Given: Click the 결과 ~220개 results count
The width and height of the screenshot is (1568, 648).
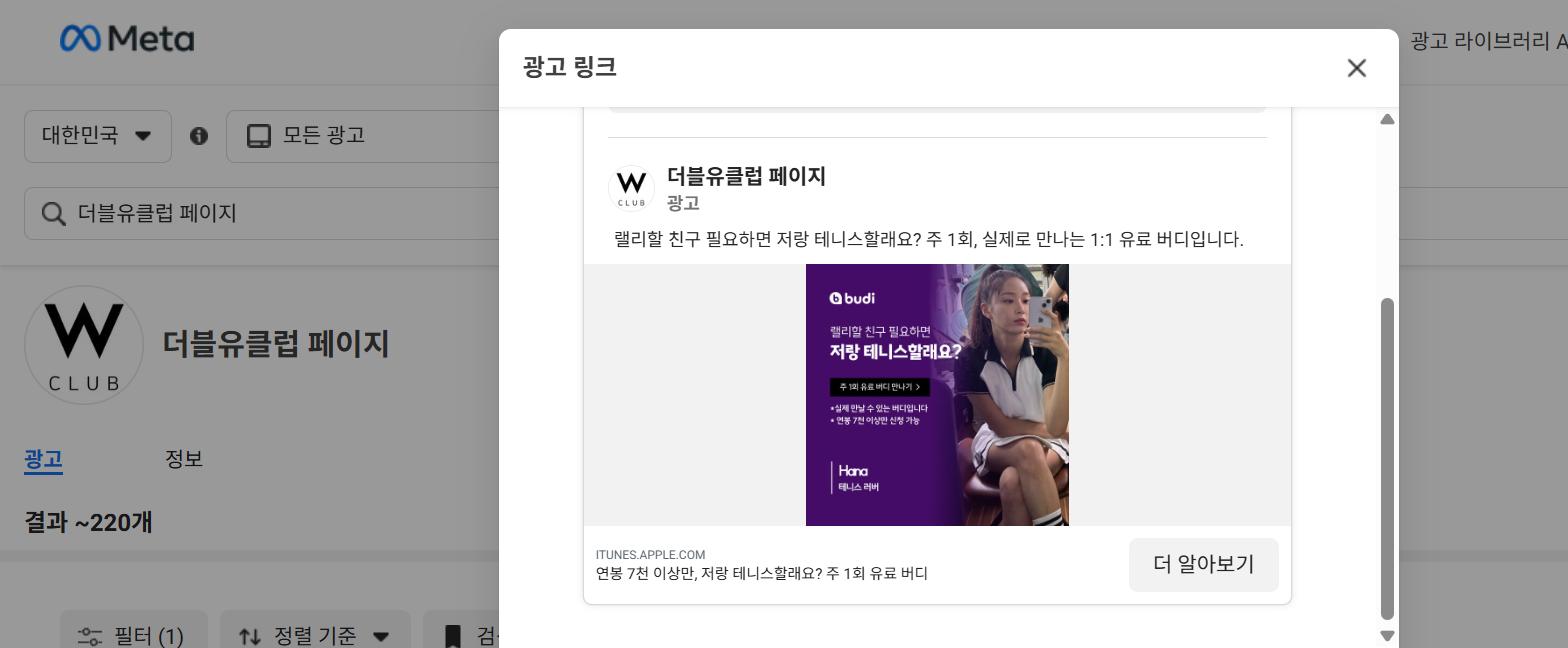Looking at the screenshot, I should click(x=88, y=522).
